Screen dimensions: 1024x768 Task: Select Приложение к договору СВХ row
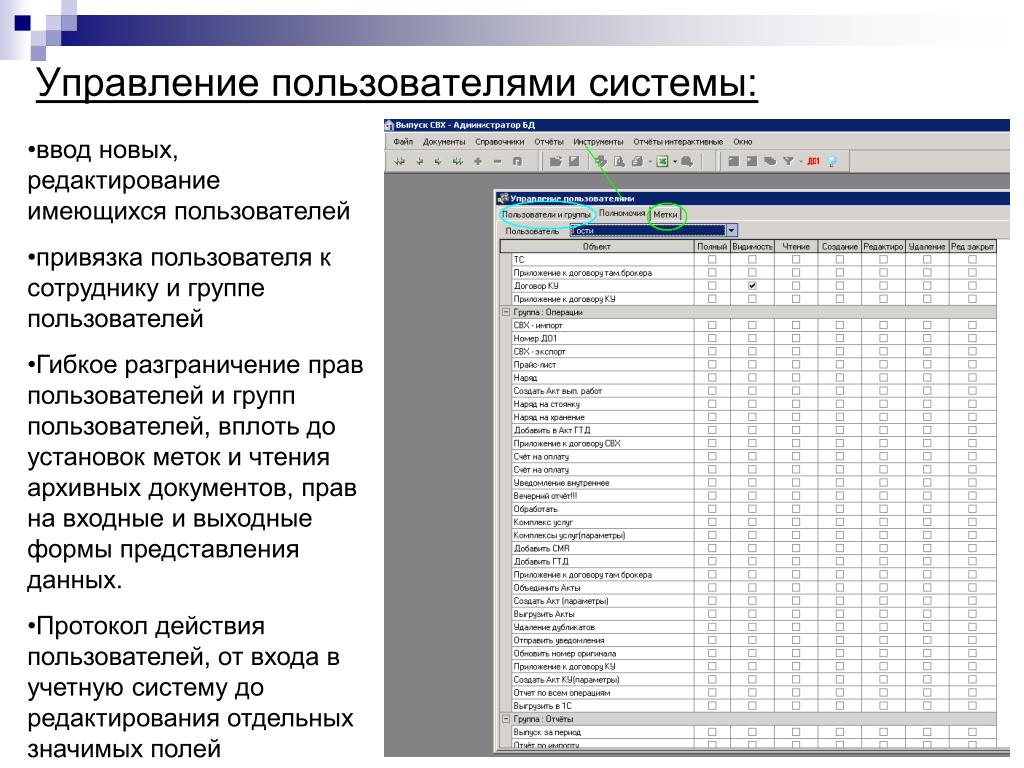pyautogui.click(x=602, y=443)
